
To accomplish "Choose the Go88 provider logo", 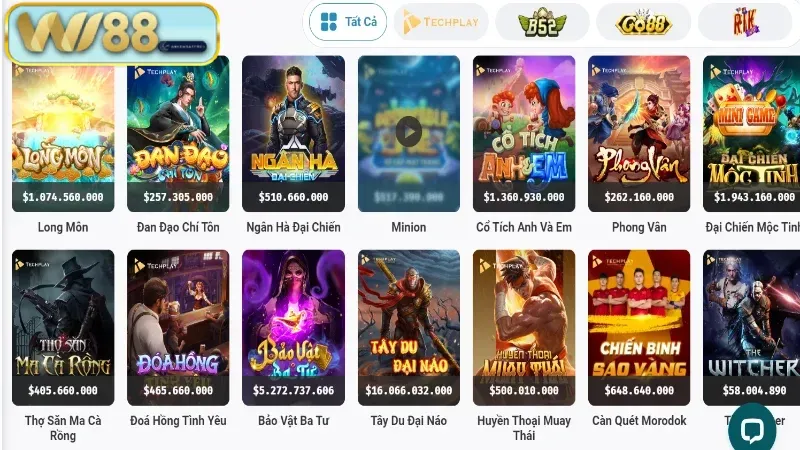I will 643,22.
